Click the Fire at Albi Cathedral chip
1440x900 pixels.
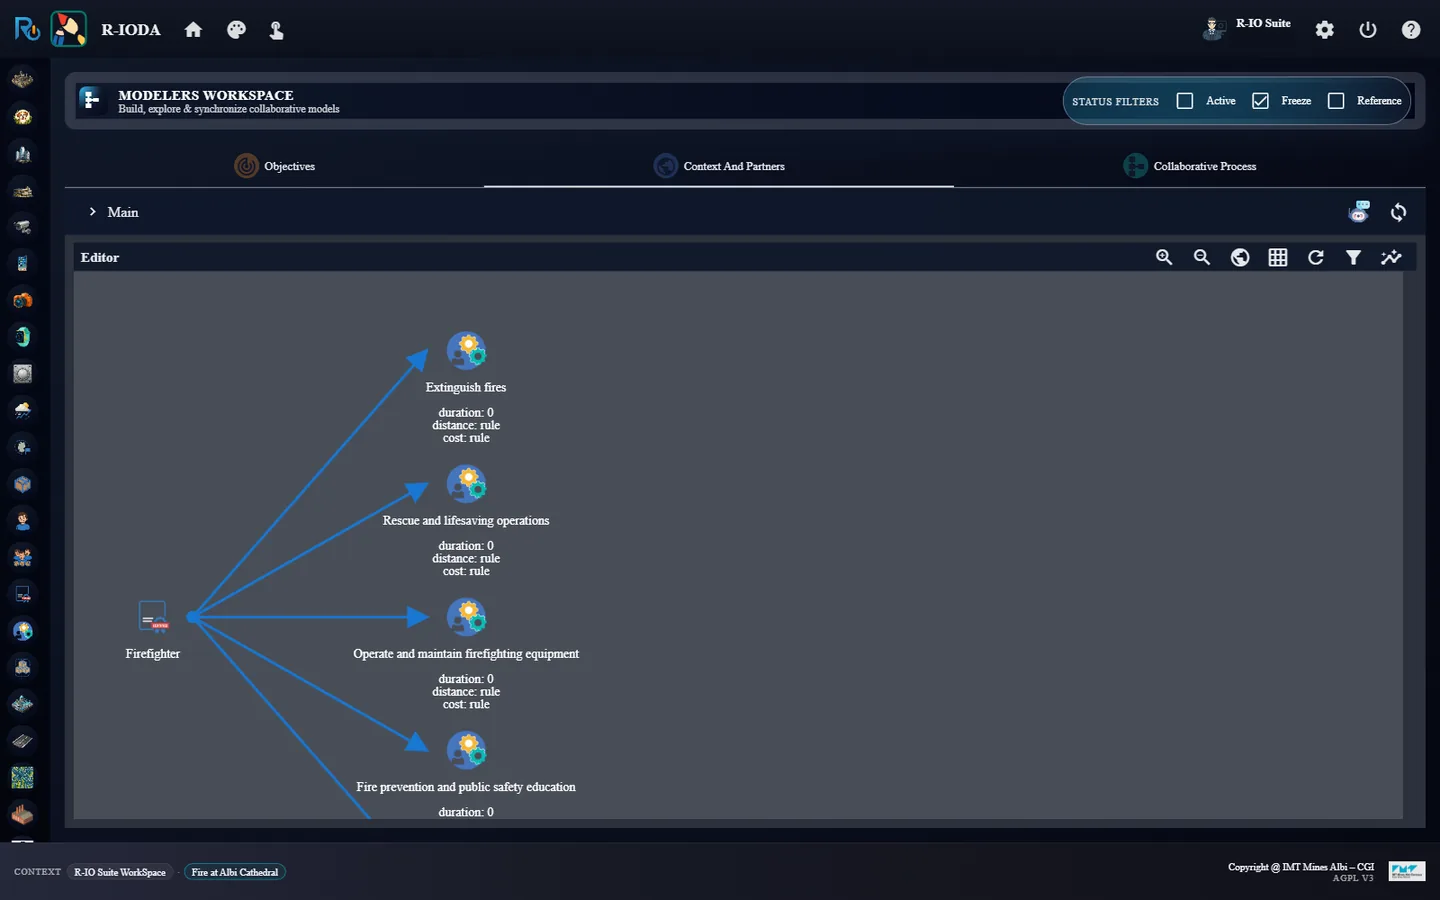tap(235, 872)
